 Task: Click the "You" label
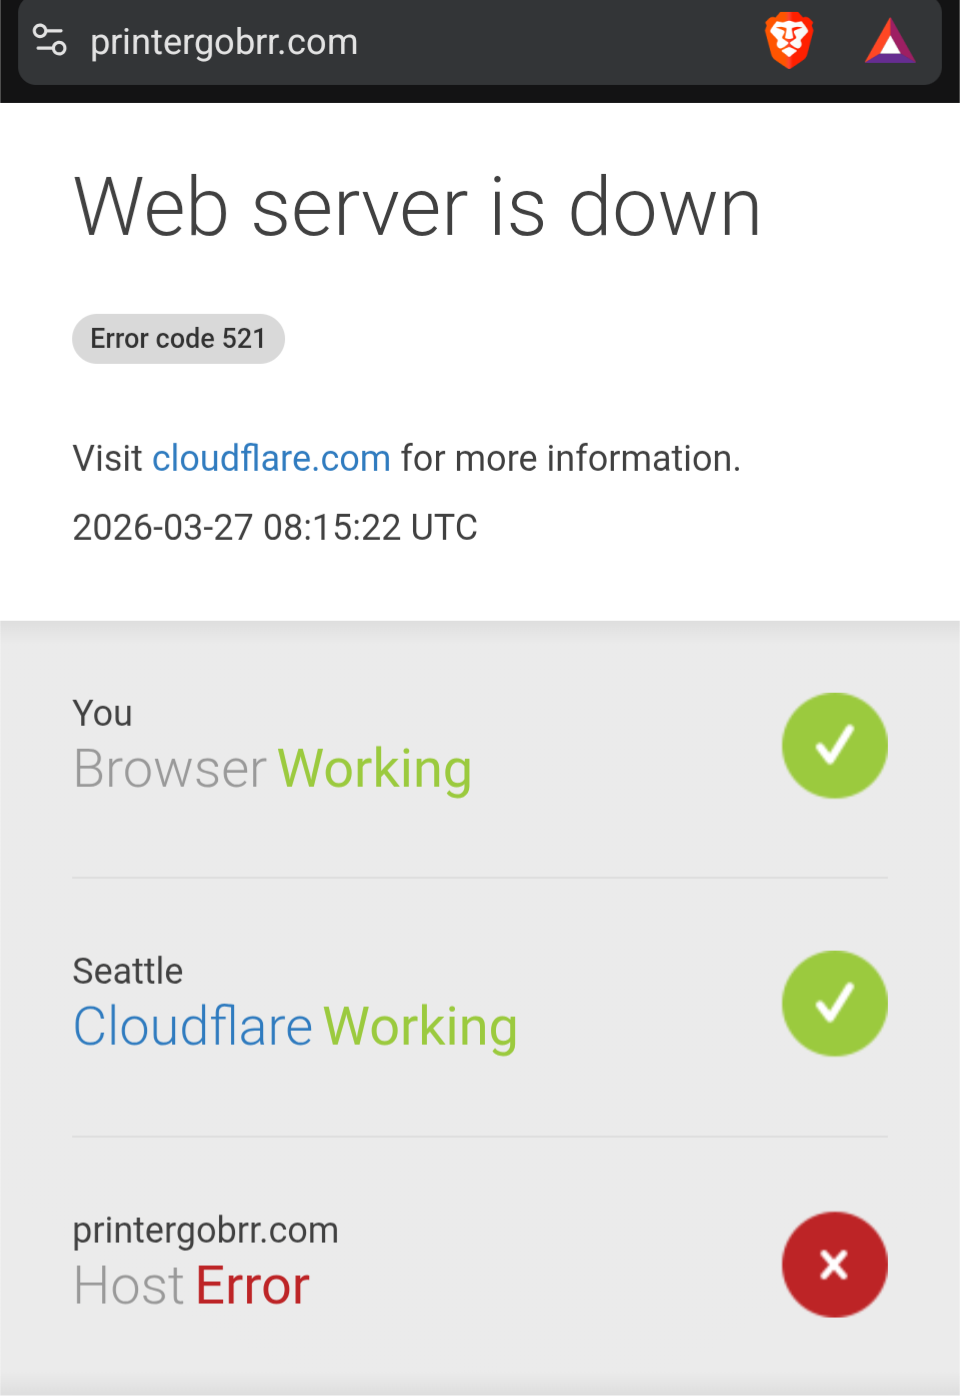pos(102,714)
